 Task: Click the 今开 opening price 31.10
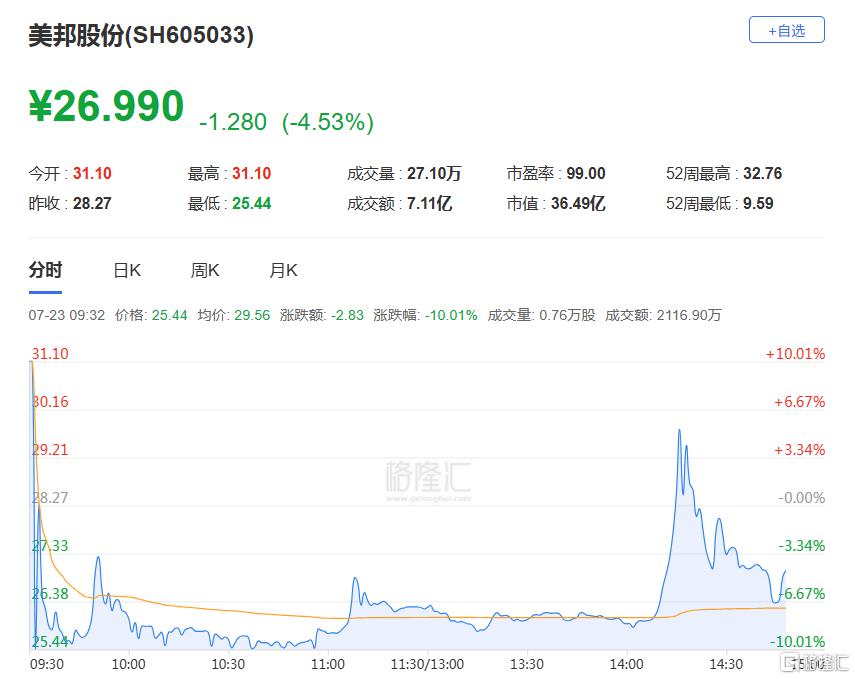(x=92, y=173)
